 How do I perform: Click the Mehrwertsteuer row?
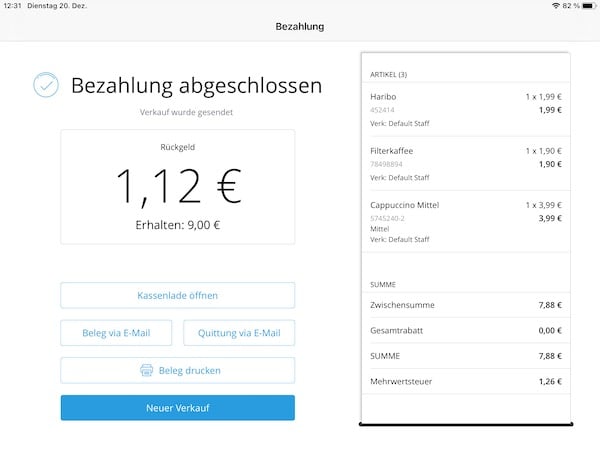[x=465, y=381]
